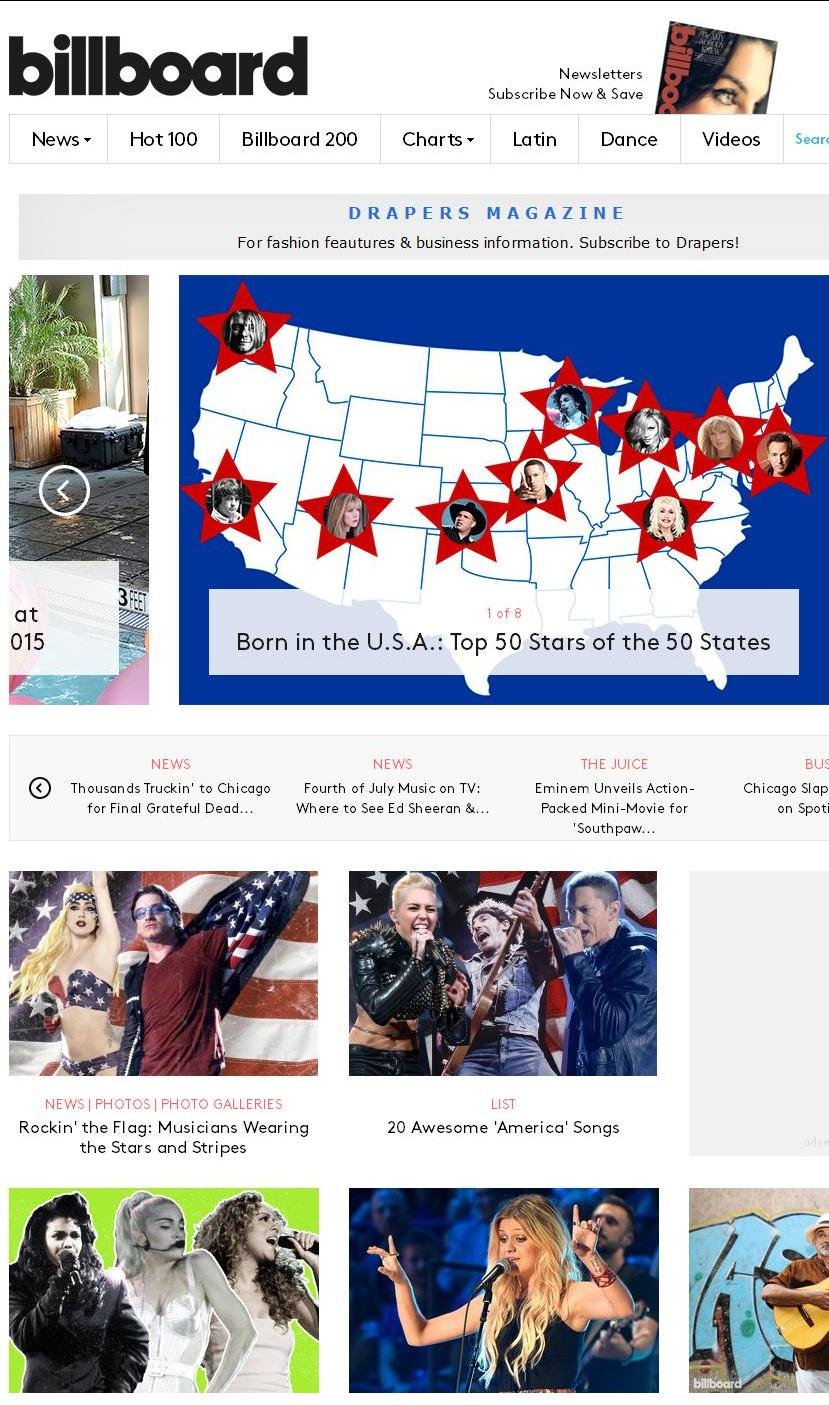Open the Hot 100 menu item
The height and width of the screenshot is (1405, 829).
(x=164, y=139)
